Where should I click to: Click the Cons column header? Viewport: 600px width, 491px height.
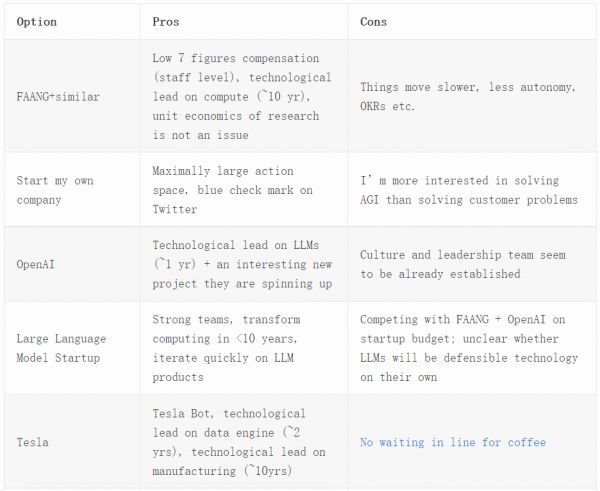click(374, 22)
